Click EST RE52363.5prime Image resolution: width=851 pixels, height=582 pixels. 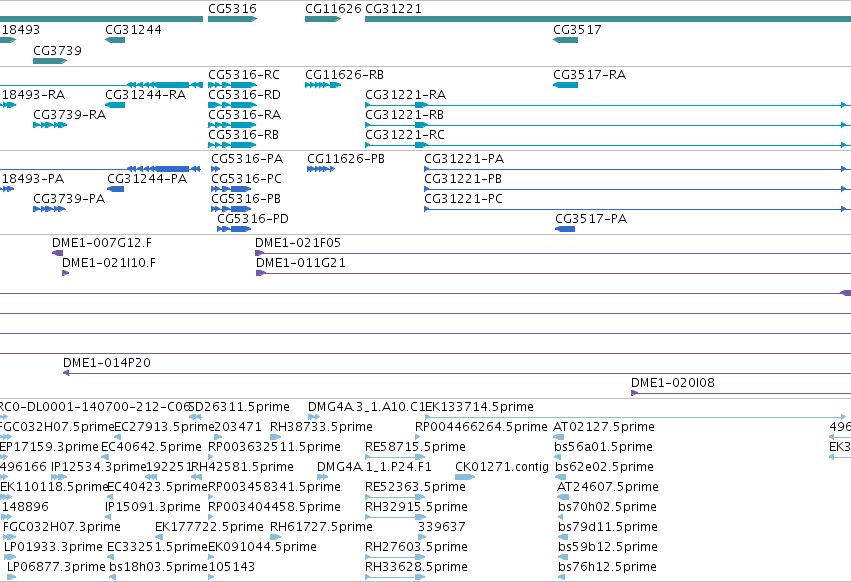click(416, 488)
